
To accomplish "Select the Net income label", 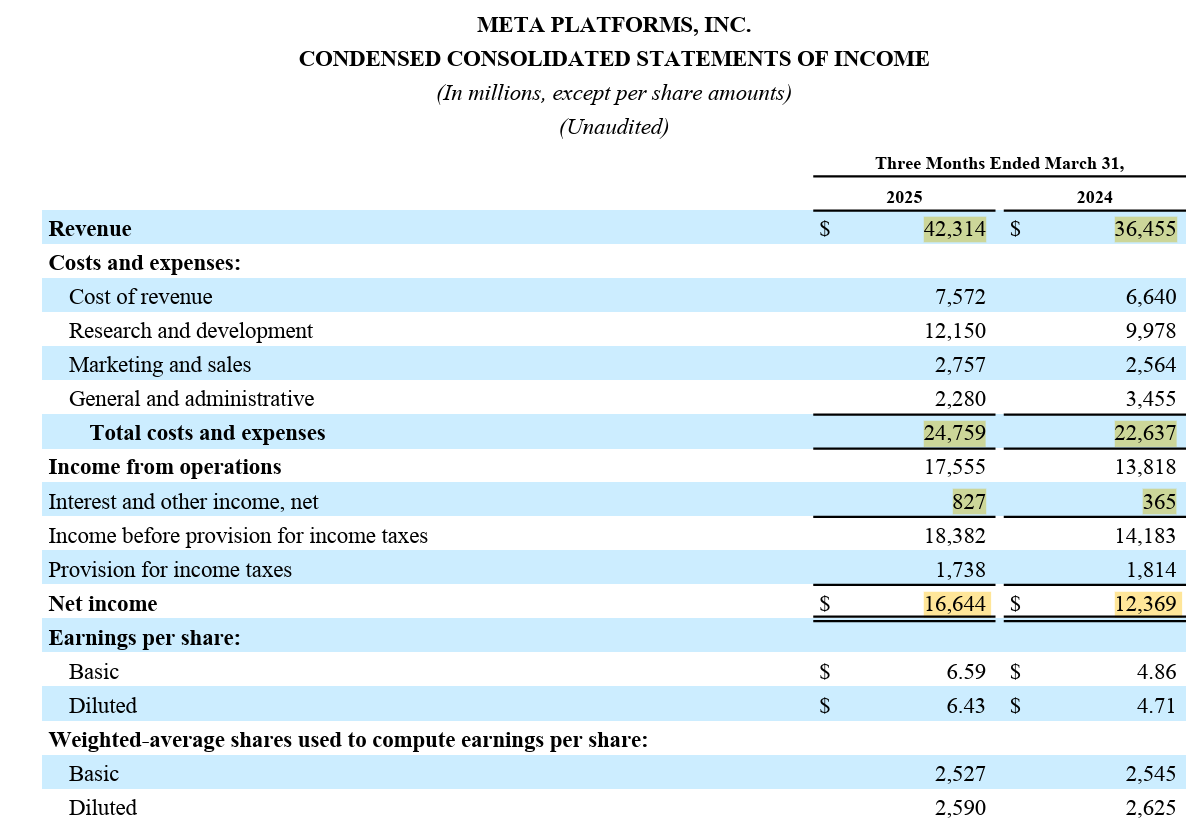I will click(x=103, y=604).
